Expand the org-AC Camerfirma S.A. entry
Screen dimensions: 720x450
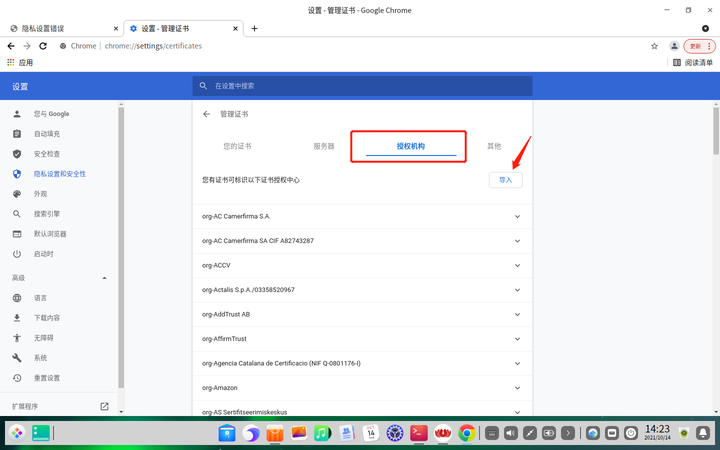(x=517, y=216)
